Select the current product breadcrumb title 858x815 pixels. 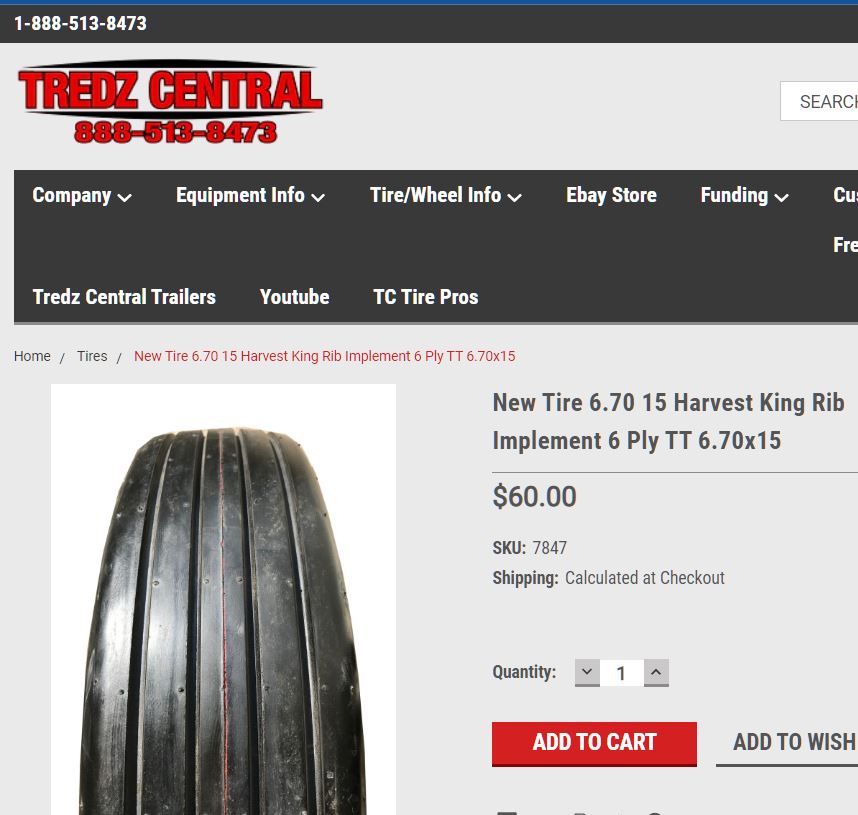coord(324,356)
